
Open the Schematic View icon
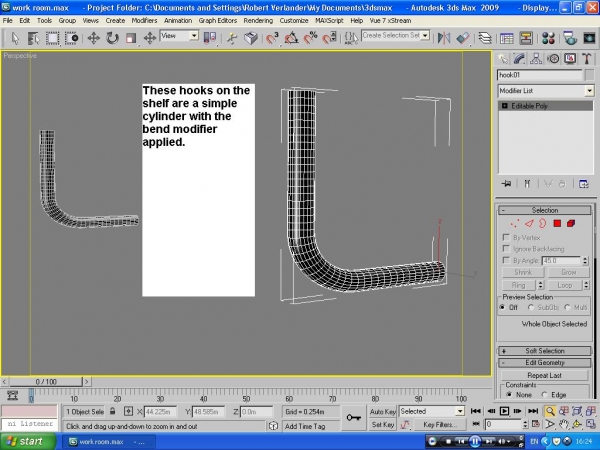pos(526,38)
